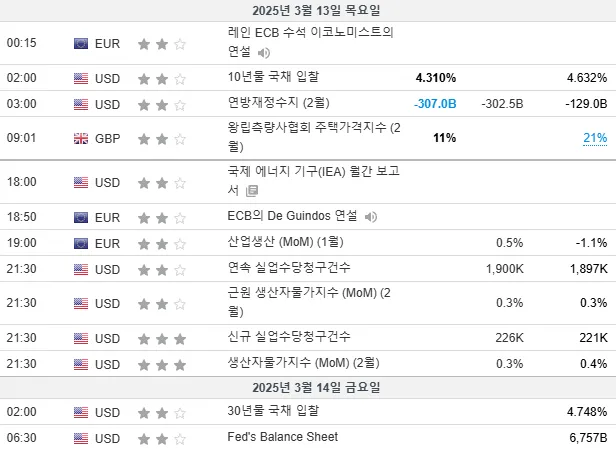Click EU flag in 00:15 row
Viewport: 616px width, 449px height.
click(81, 43)
